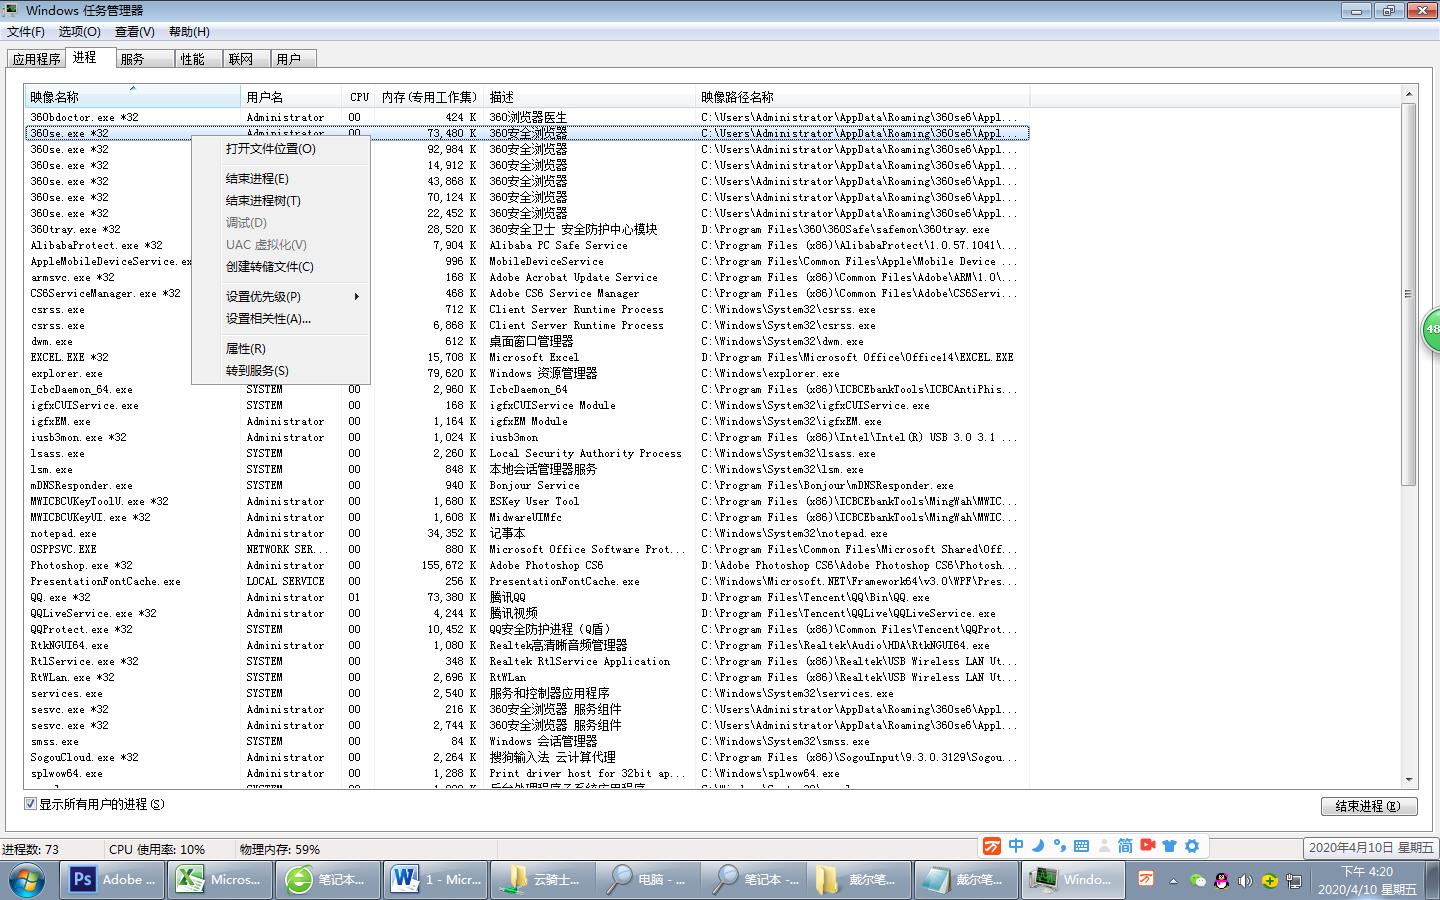Sort by 用户名 column header
The height and width of the screenshot is (900, 1440).
point(292,97)
